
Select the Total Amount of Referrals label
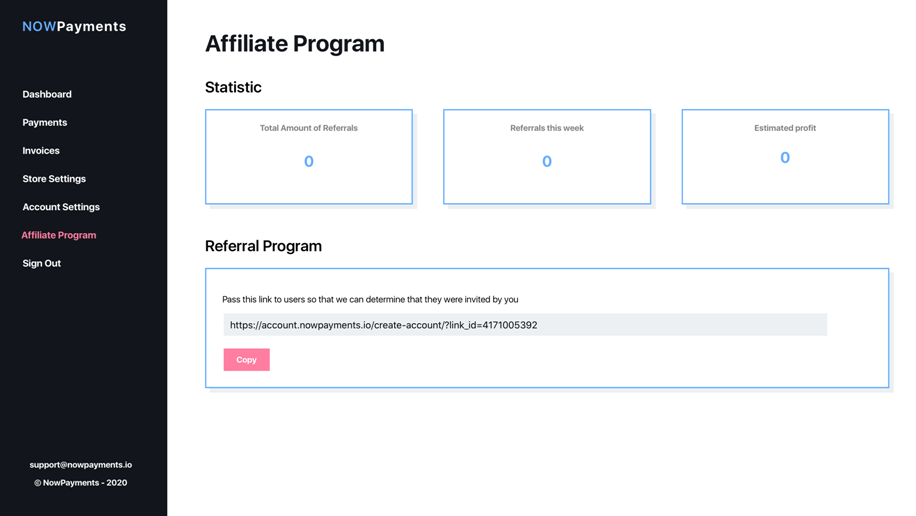tap(308, 128)
